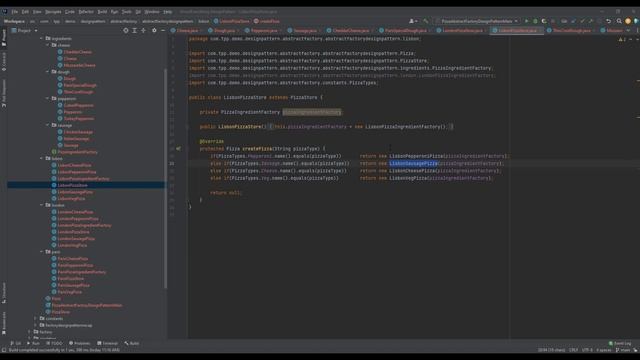This screenshot has width=640, height=360.
Task: Select PizzaIngredientFactory interface in tree
Action: click(77, 152)
